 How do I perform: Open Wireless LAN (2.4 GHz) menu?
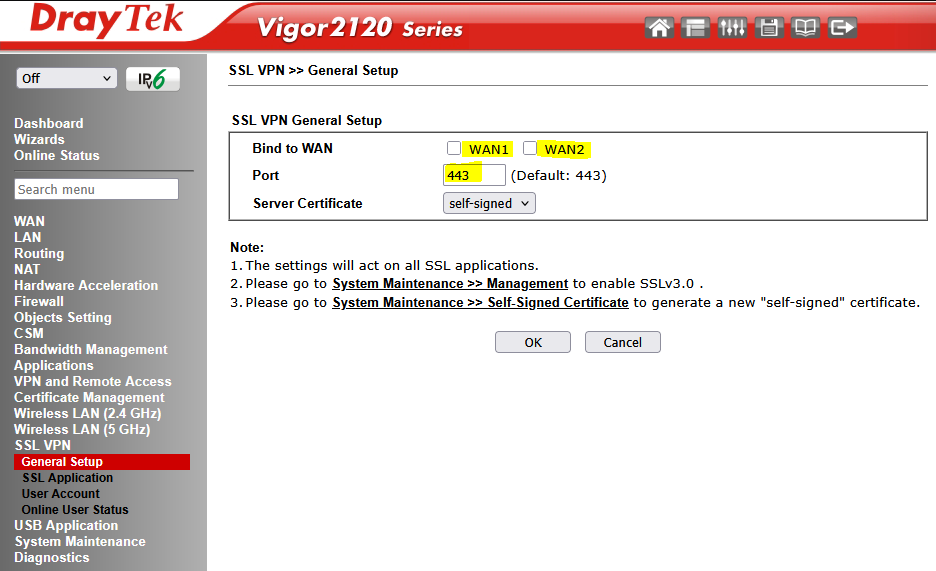tap(88, 413)
